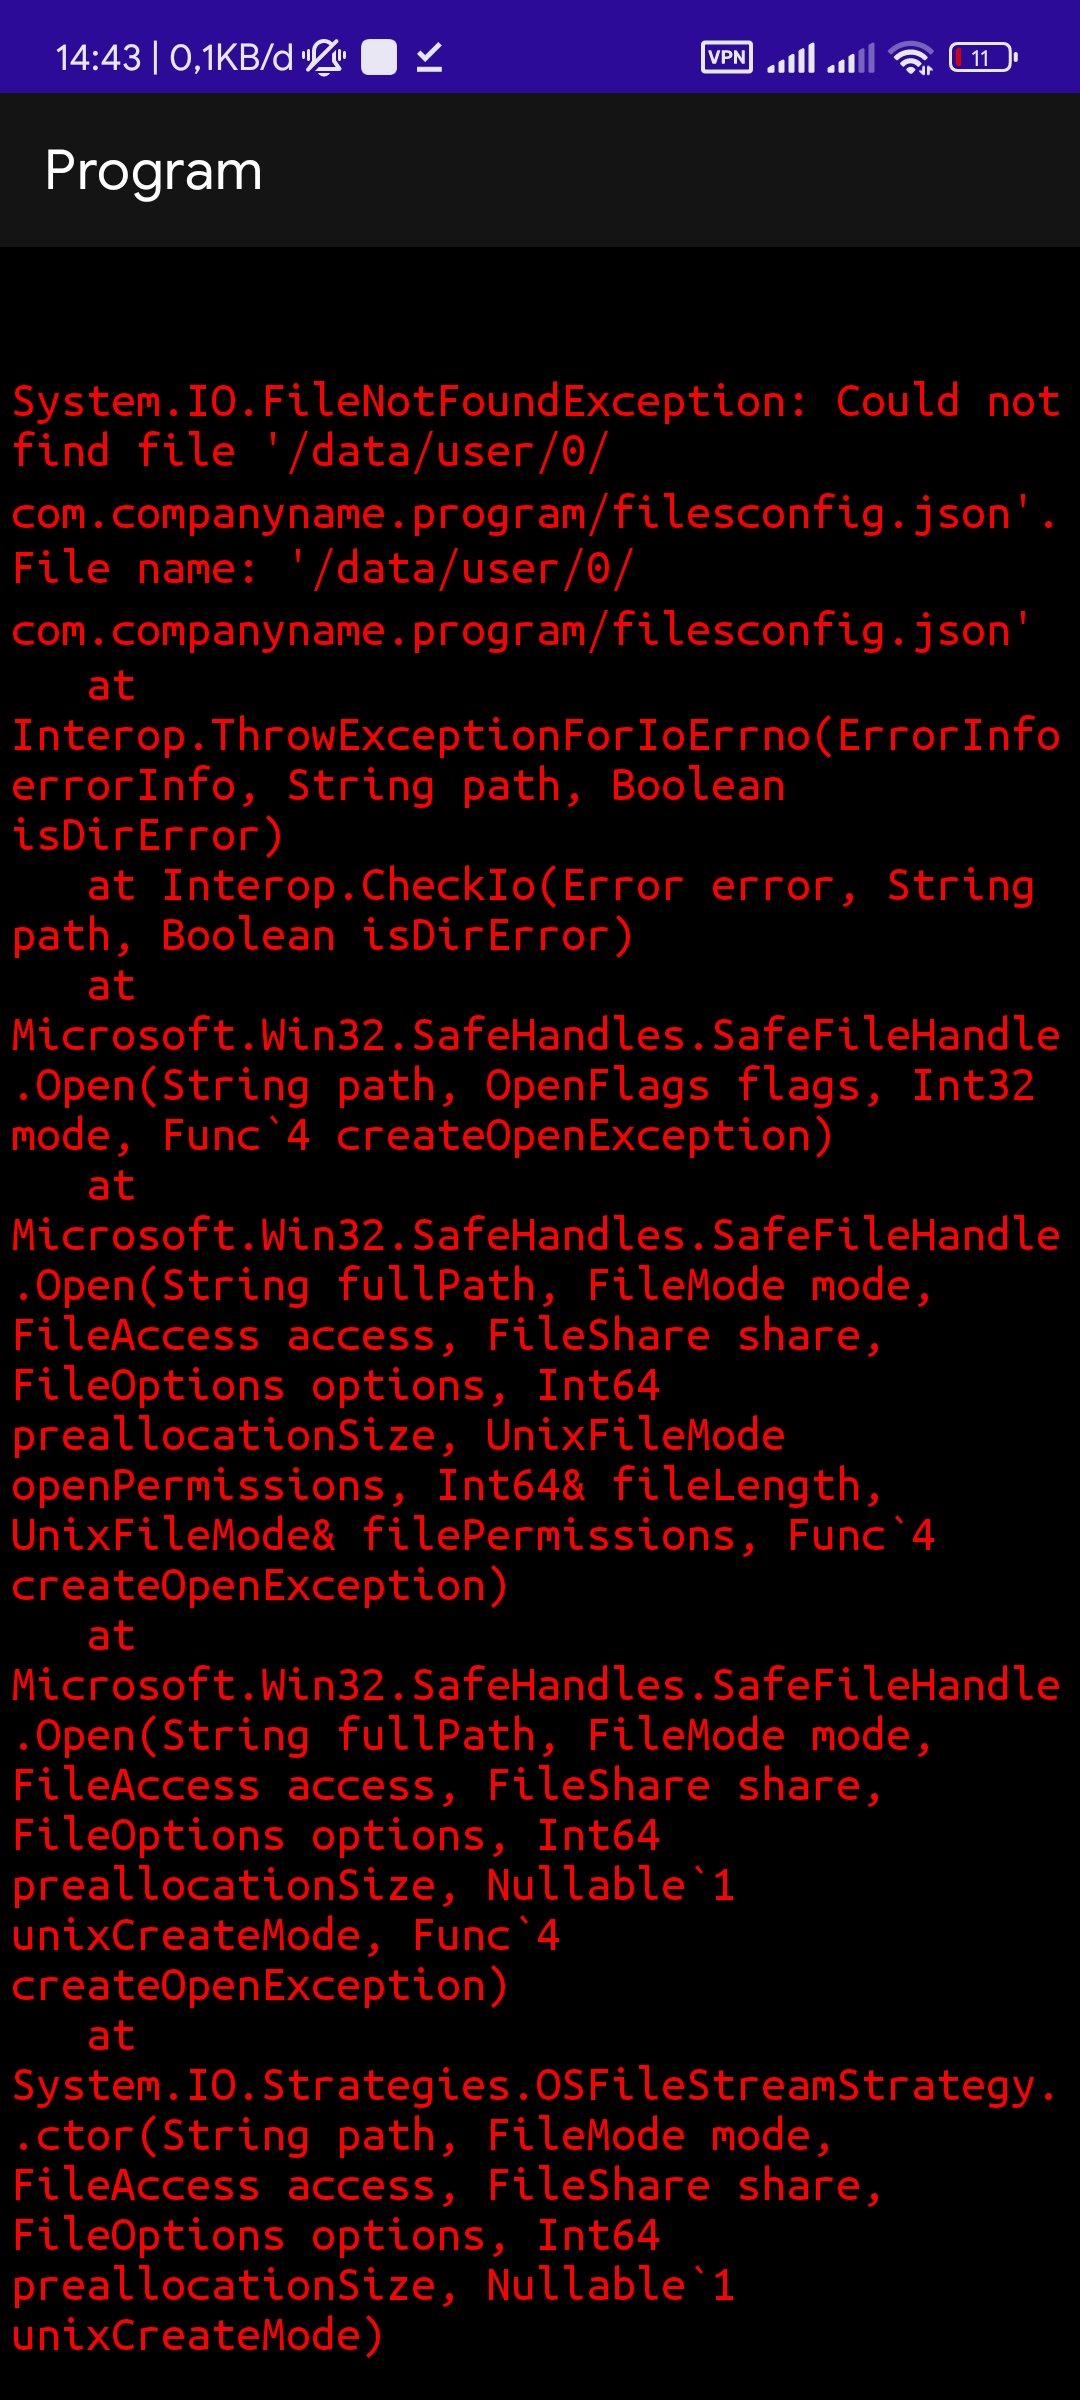This screenshot has width=1080, height=2400.
Task: Toggle the VPN connection from the status bar
Action: pos(726,57)
